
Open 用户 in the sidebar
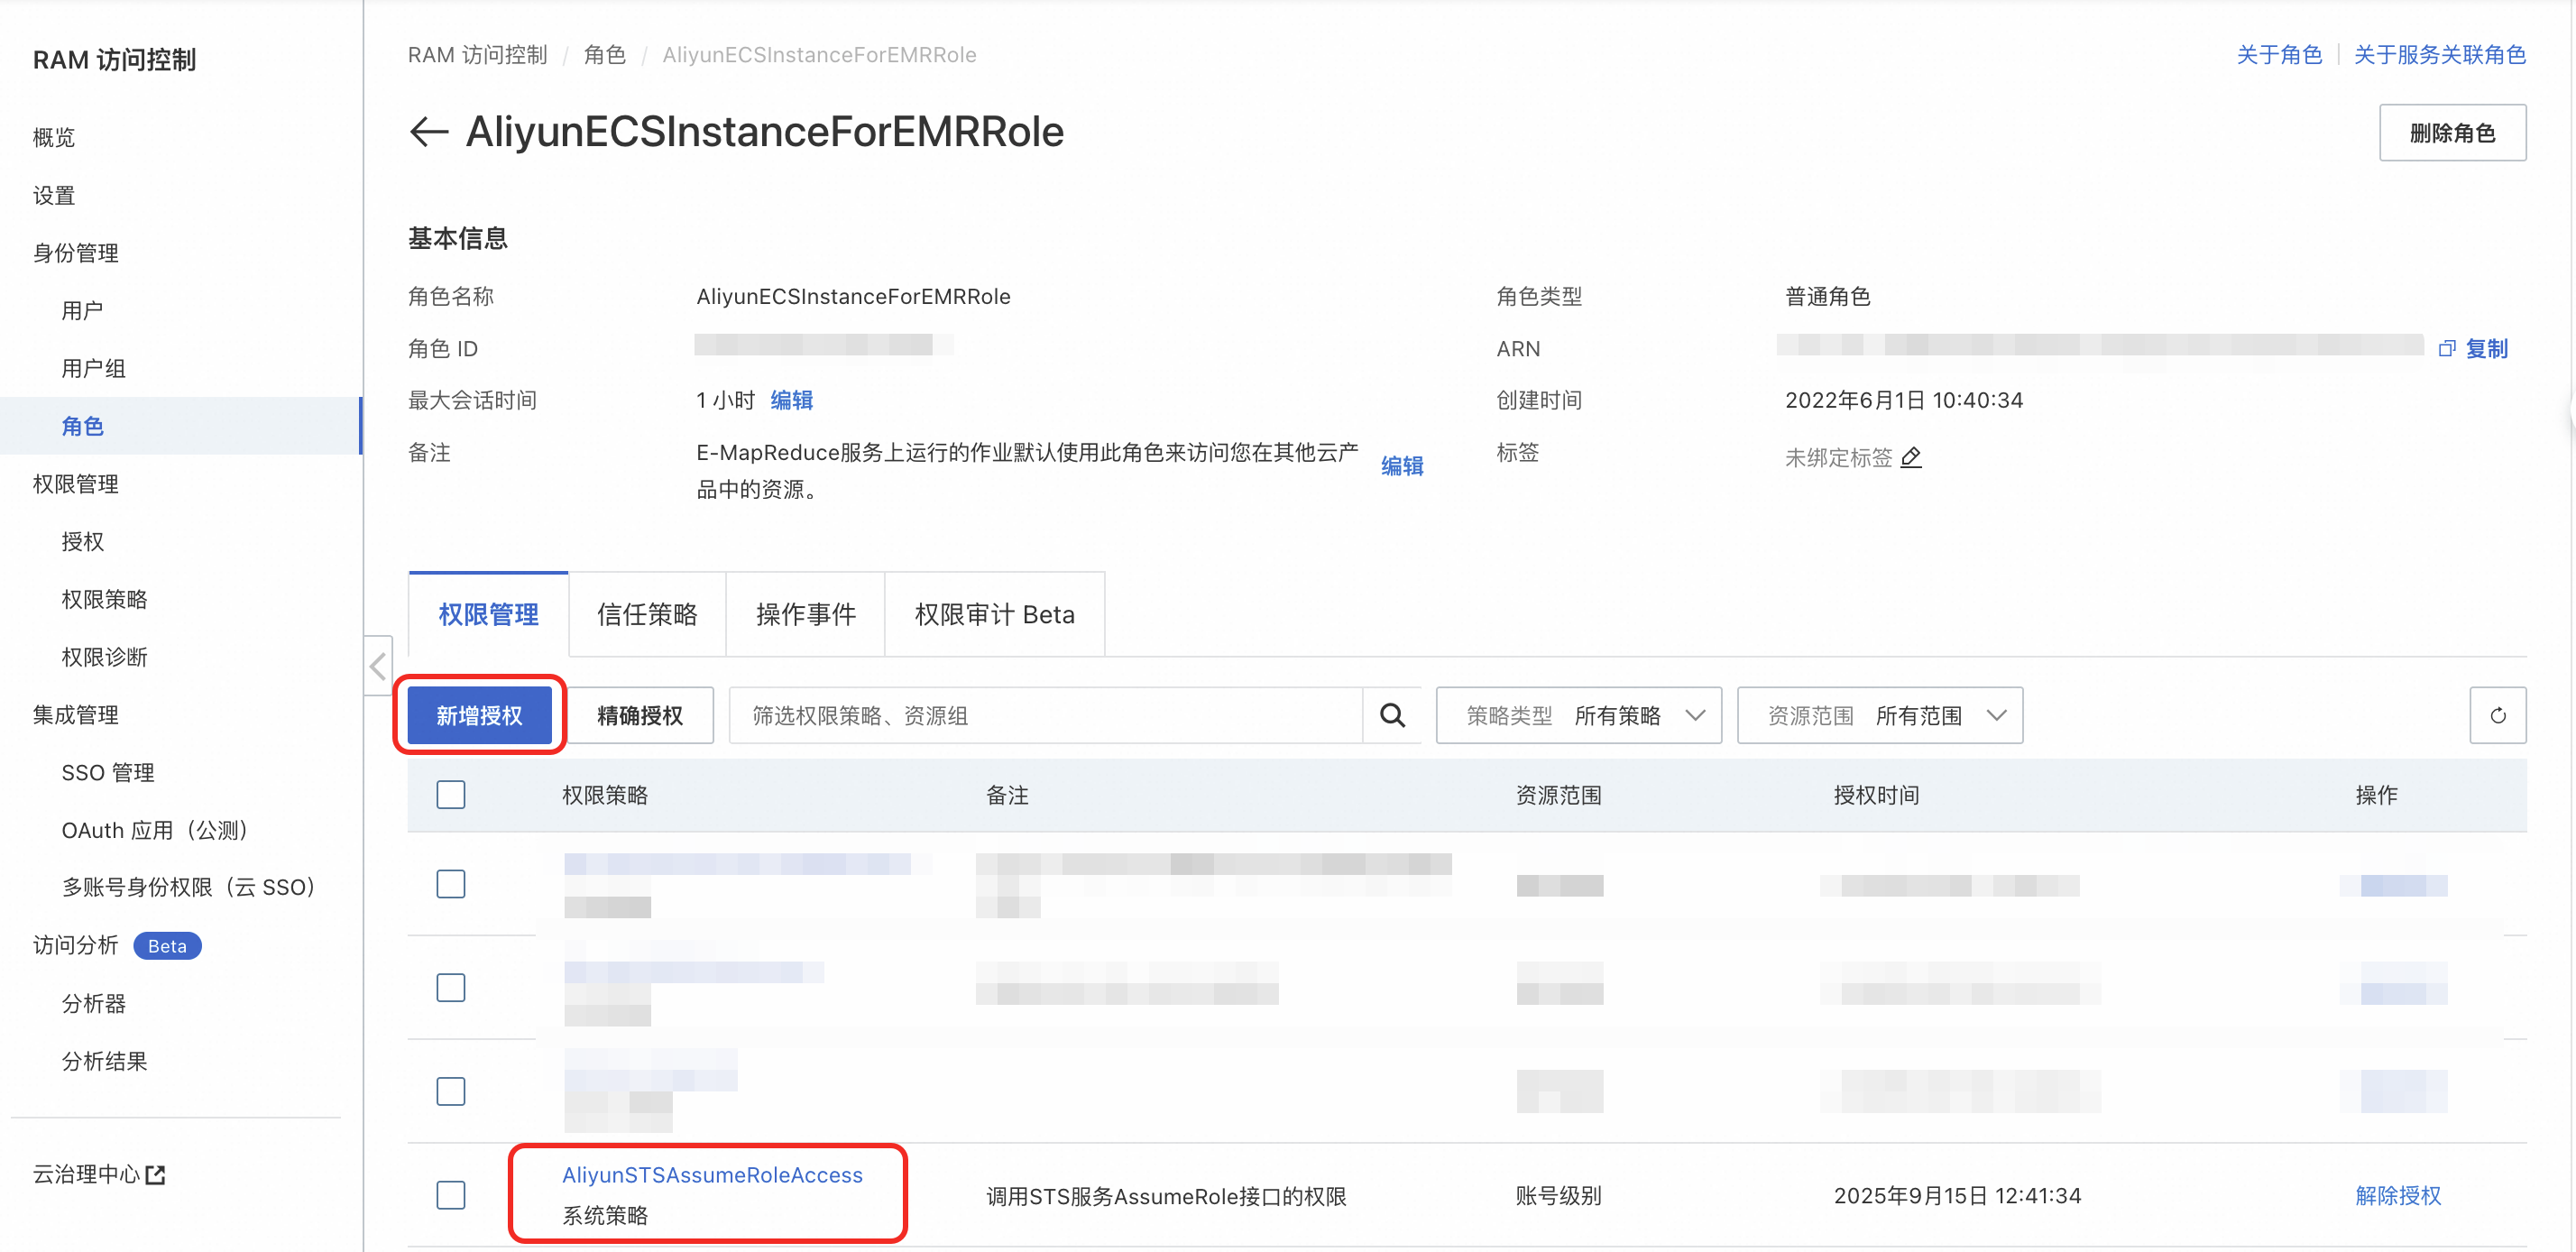coord(82,310)
